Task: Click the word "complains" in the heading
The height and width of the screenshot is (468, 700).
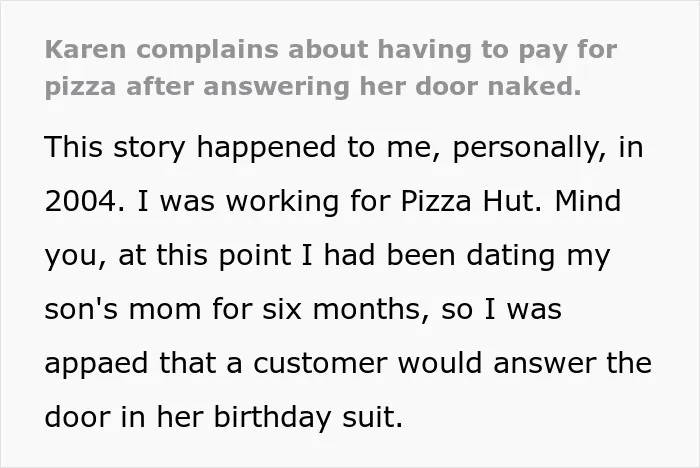Action: [x=208, y=51]
